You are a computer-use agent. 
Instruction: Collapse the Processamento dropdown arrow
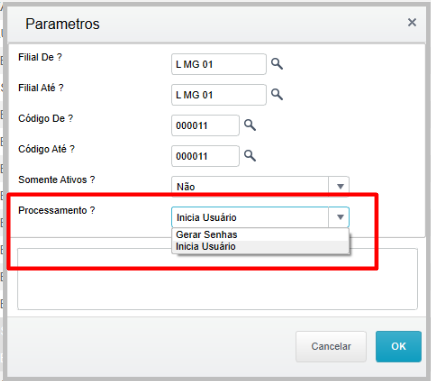point(340,217)
